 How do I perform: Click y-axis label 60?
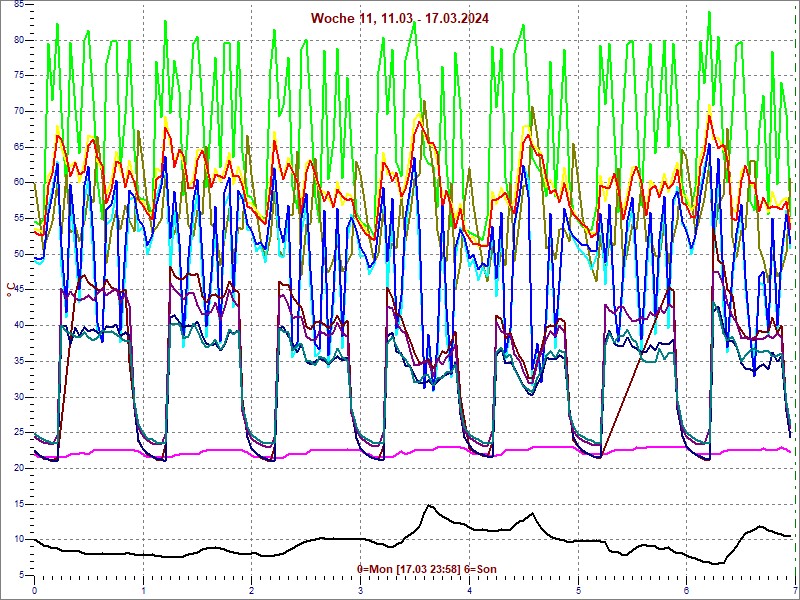[x=18, y=182]
